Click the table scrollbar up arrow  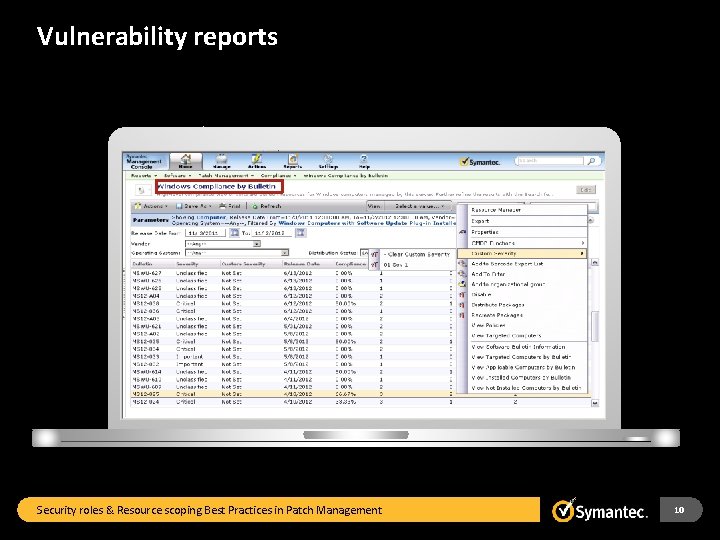595,263
